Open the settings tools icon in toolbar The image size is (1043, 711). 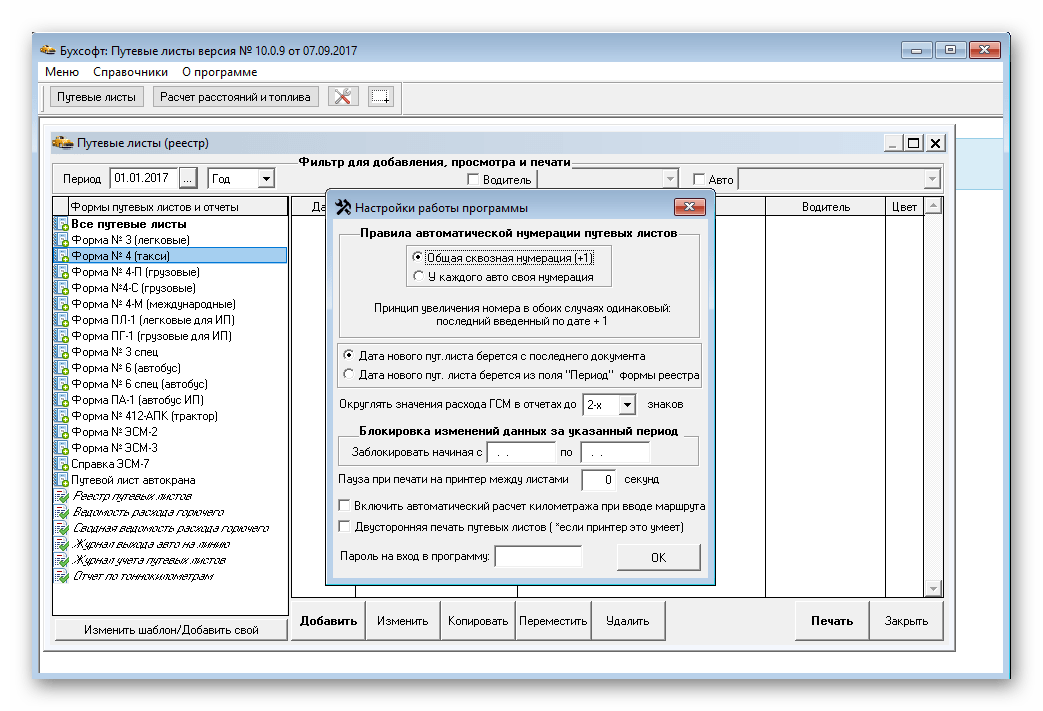(x=343, y=97)
